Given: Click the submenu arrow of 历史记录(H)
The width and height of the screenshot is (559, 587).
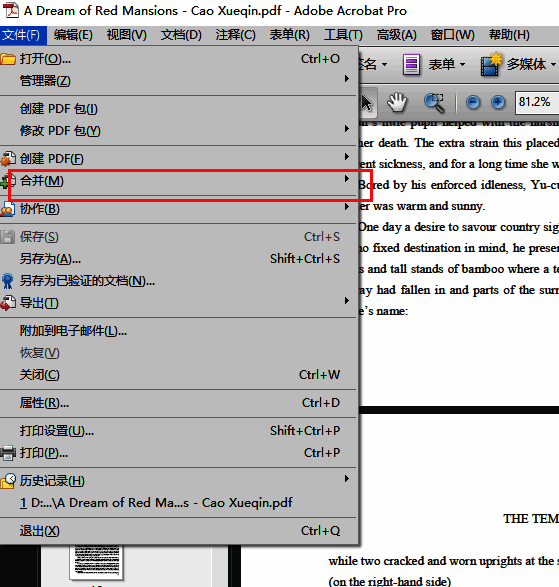Looking at the screenshot, I should click(x=347, y=479).
